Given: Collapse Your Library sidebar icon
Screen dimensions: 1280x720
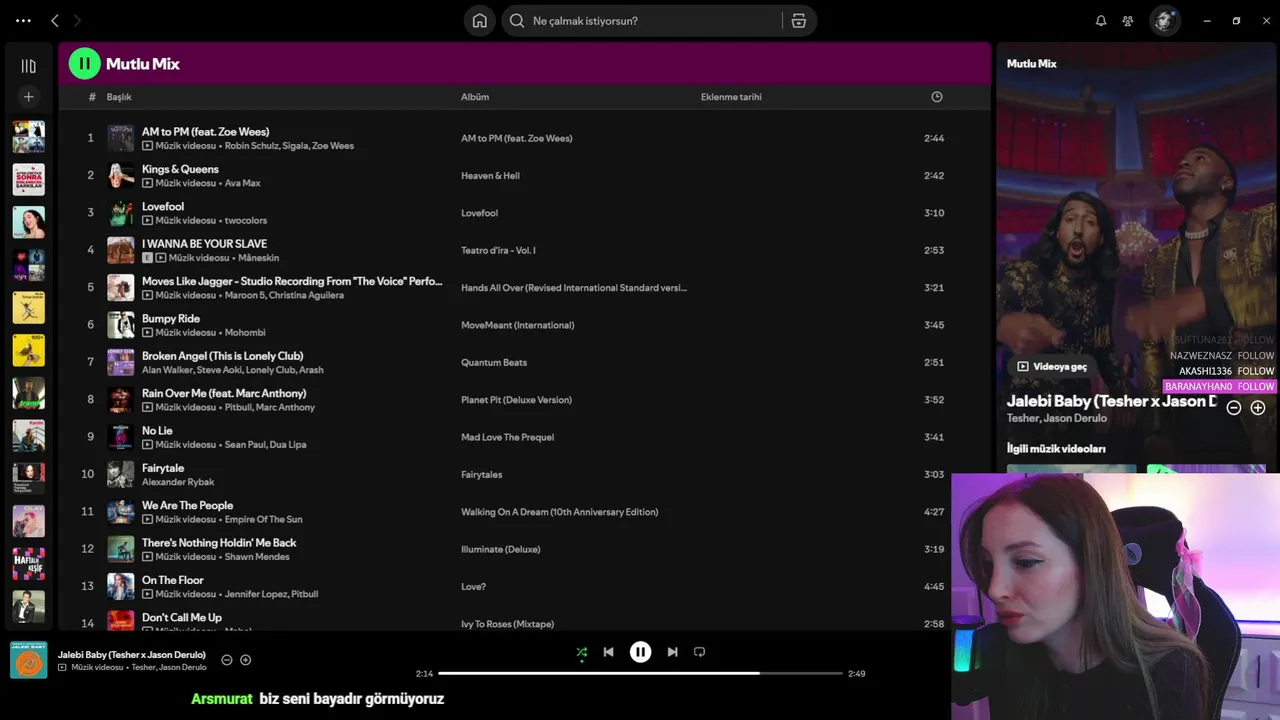Looking at the screenshot, I should coord(28,66).
